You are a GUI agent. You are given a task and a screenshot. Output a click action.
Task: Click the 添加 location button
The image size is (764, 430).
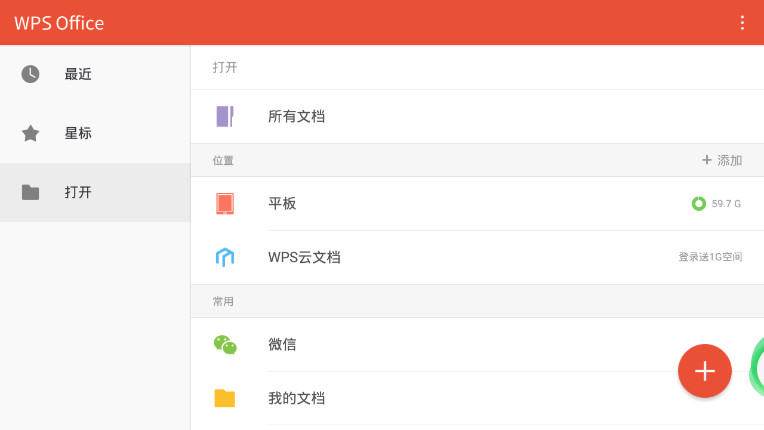pos(722,160)
